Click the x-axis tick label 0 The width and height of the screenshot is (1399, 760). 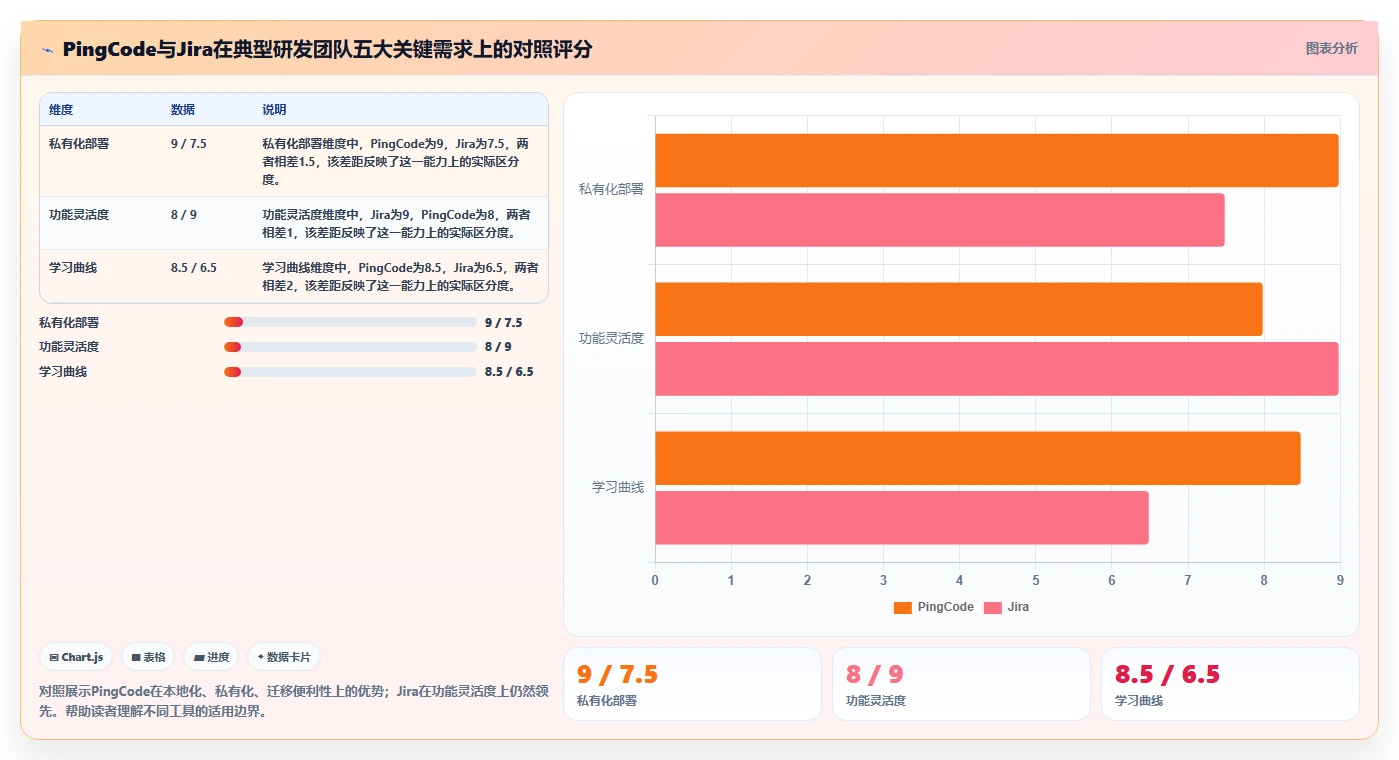(655, 580)
